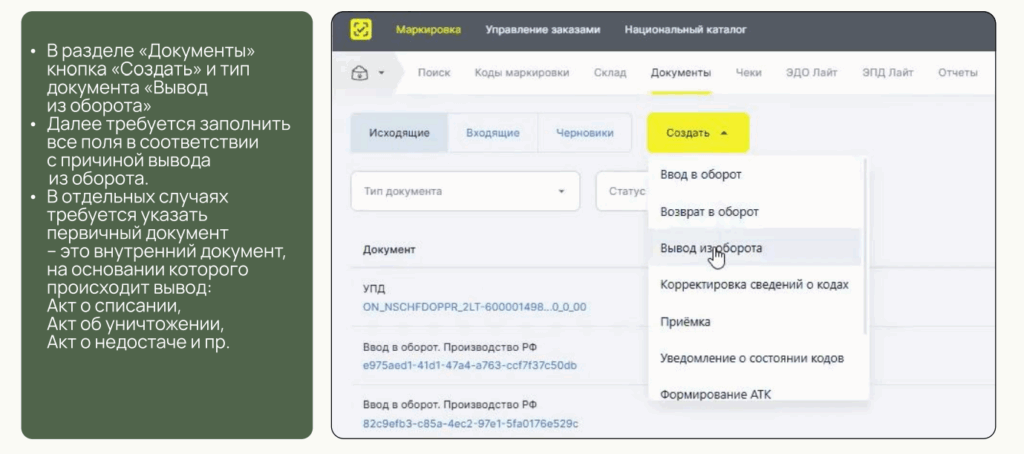Switch to the Склад tab
The width and height of the screenshot is (1024, 454).
[x=610, y=73]
